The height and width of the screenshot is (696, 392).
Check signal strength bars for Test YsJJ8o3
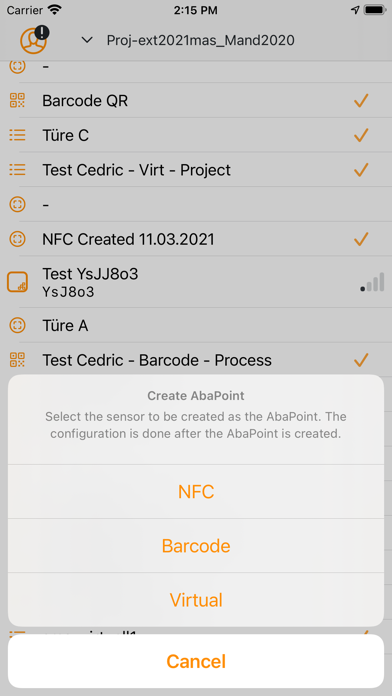coord(372,282)
